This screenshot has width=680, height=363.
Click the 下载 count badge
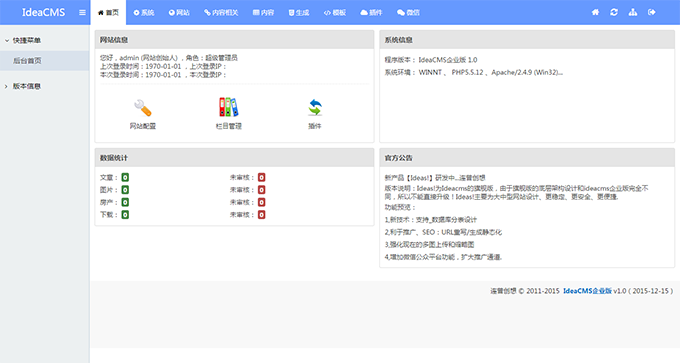pos(125,215)
